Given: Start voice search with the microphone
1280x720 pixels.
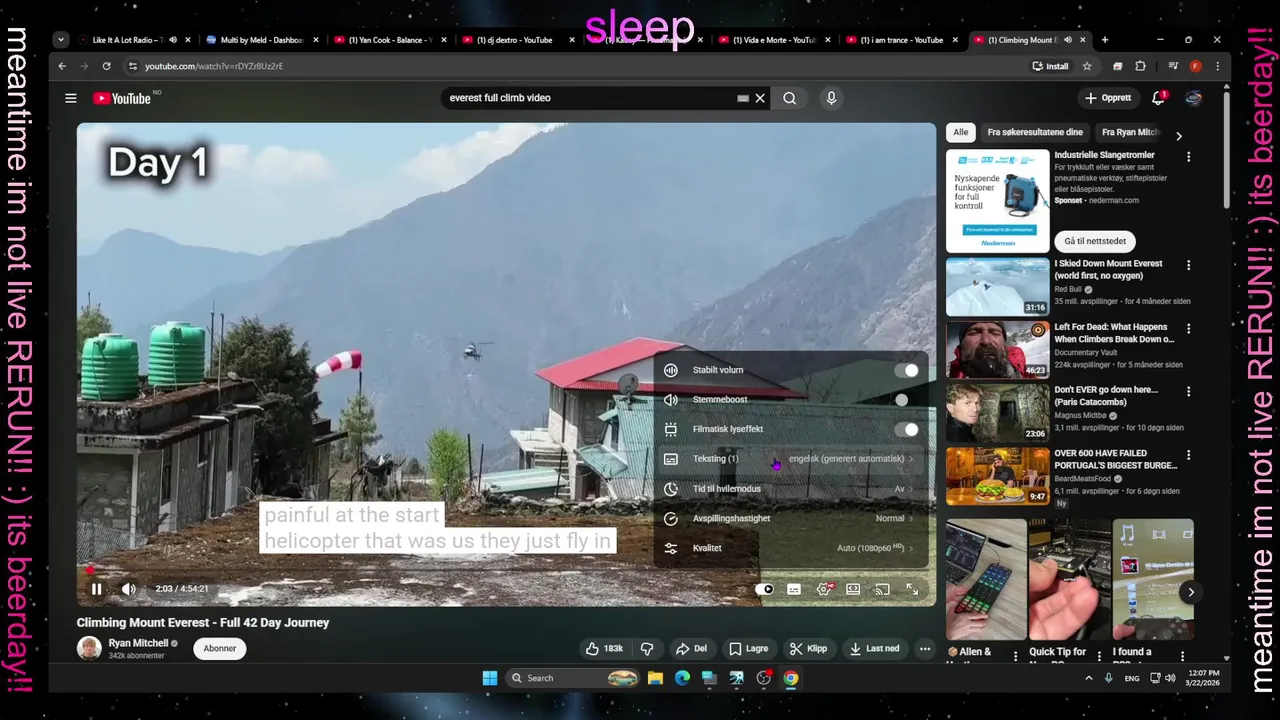Looking at the screenshot, I should point(831,98).
